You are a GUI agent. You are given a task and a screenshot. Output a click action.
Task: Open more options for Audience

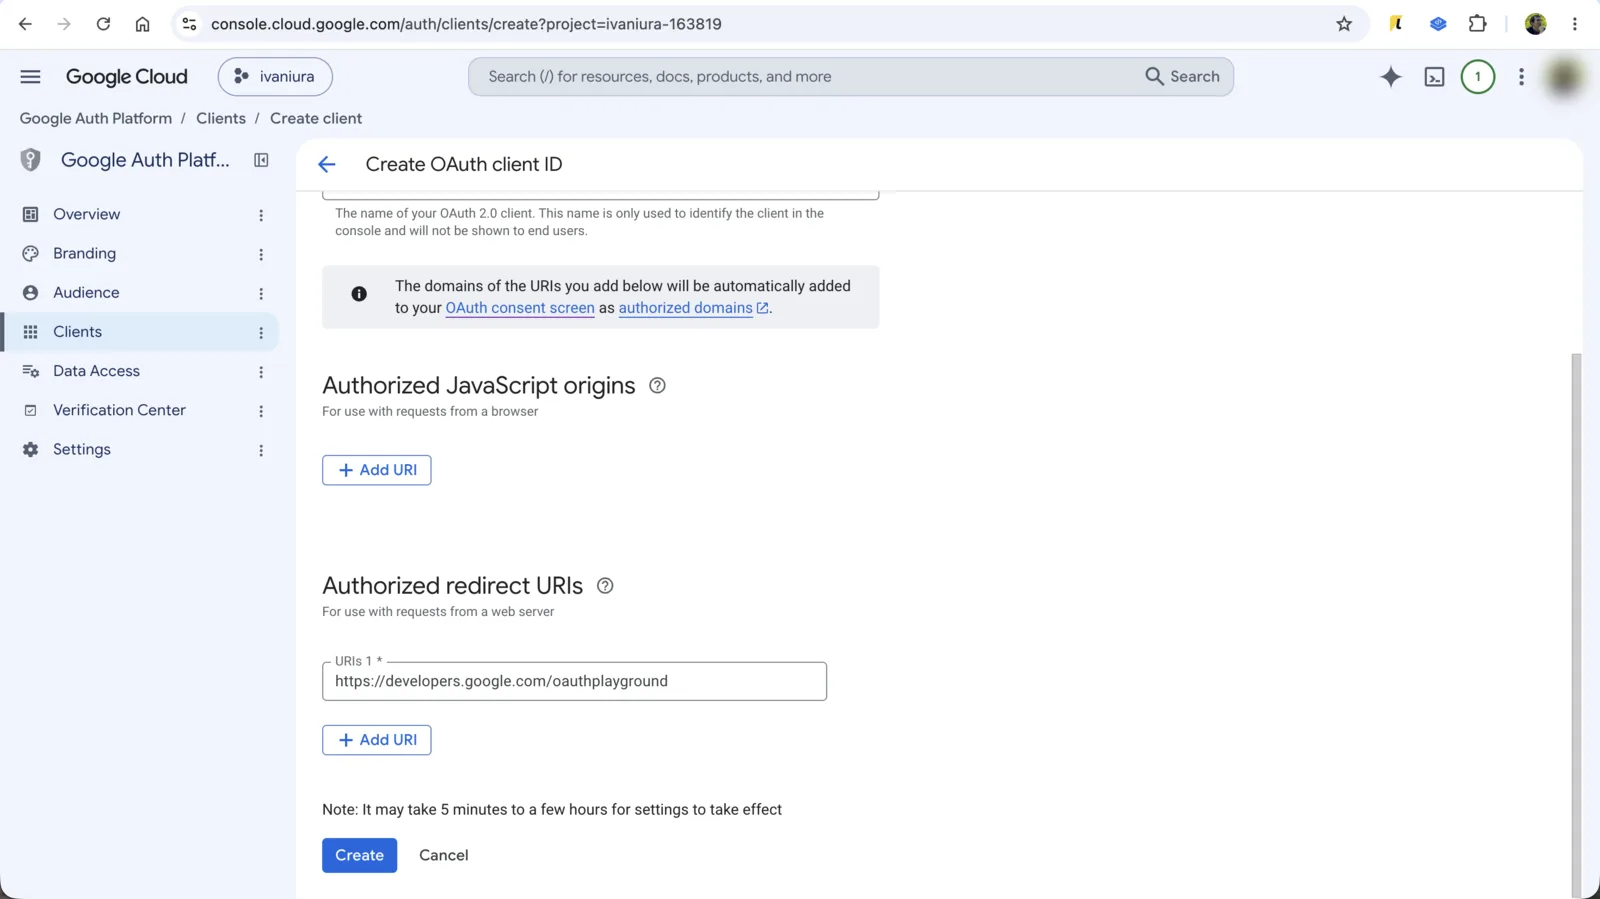coord(261,294)
